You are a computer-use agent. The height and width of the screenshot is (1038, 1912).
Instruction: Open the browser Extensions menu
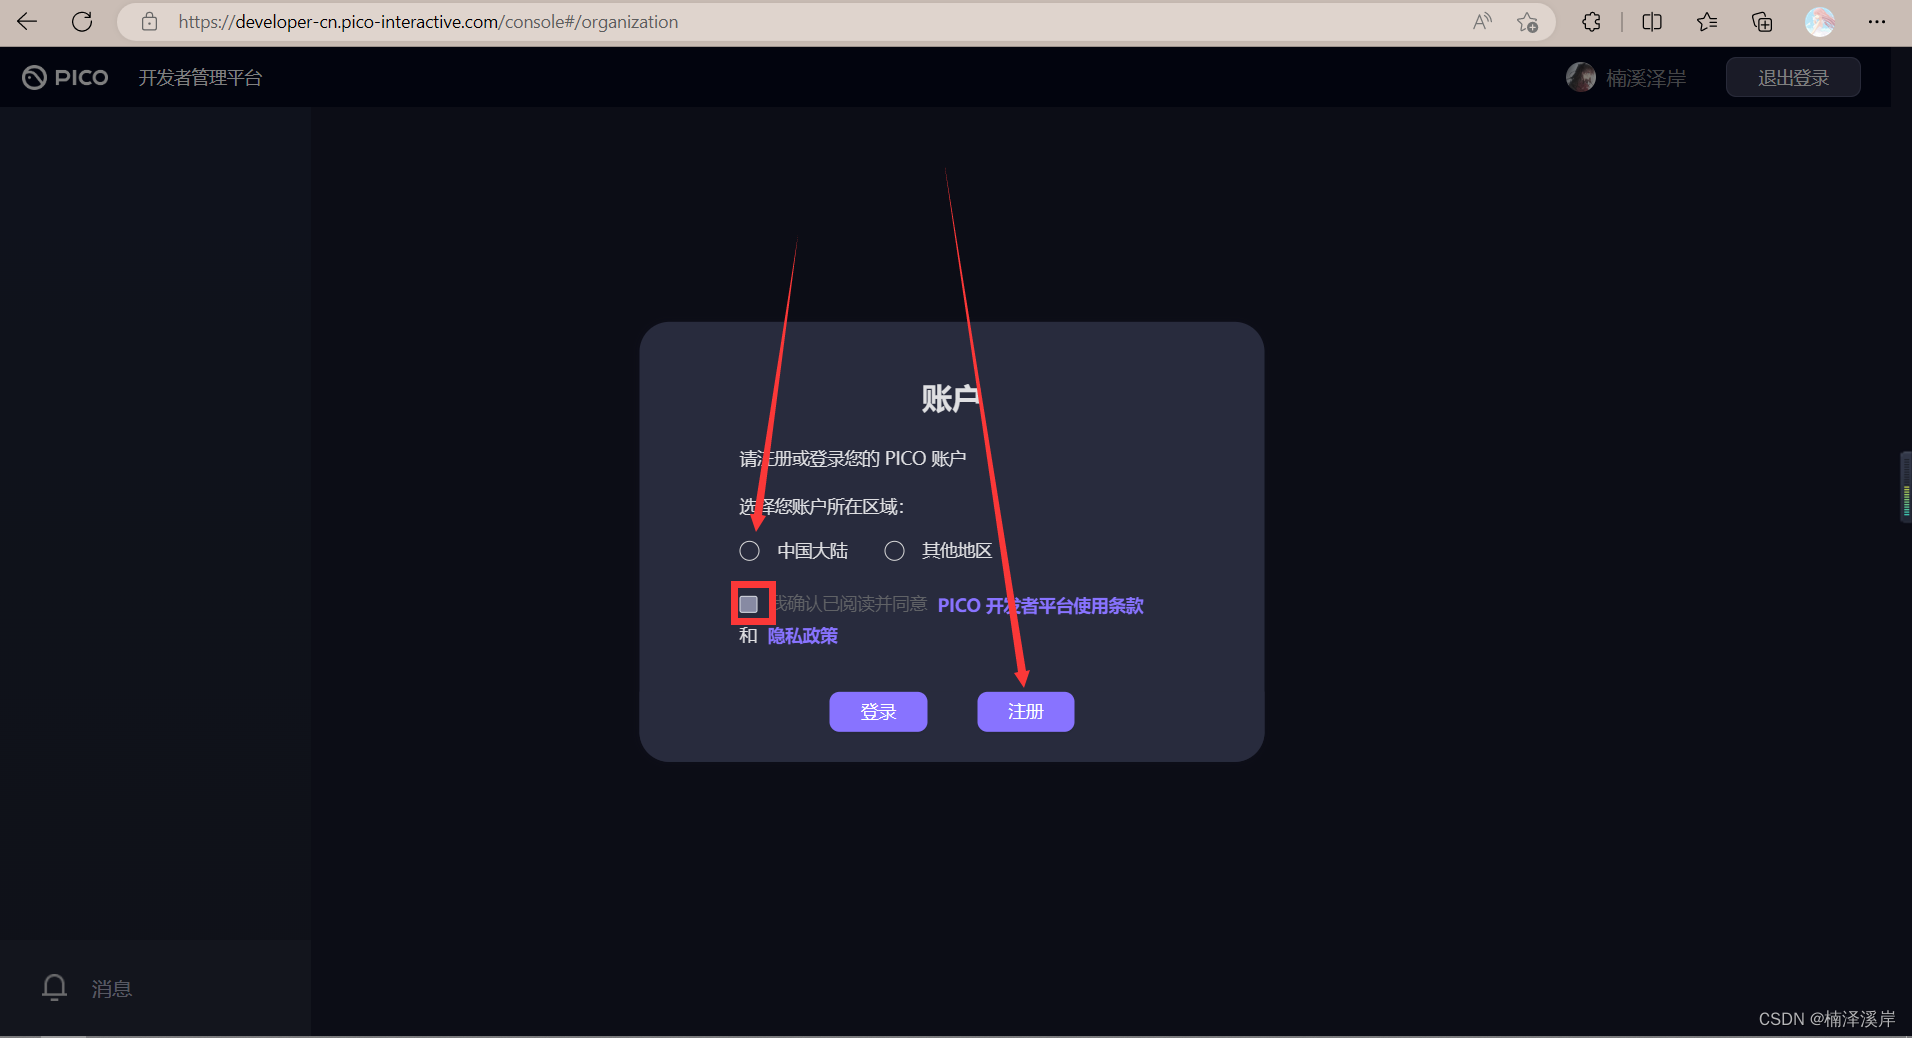pyautogui.click(x=1591, y=21)
